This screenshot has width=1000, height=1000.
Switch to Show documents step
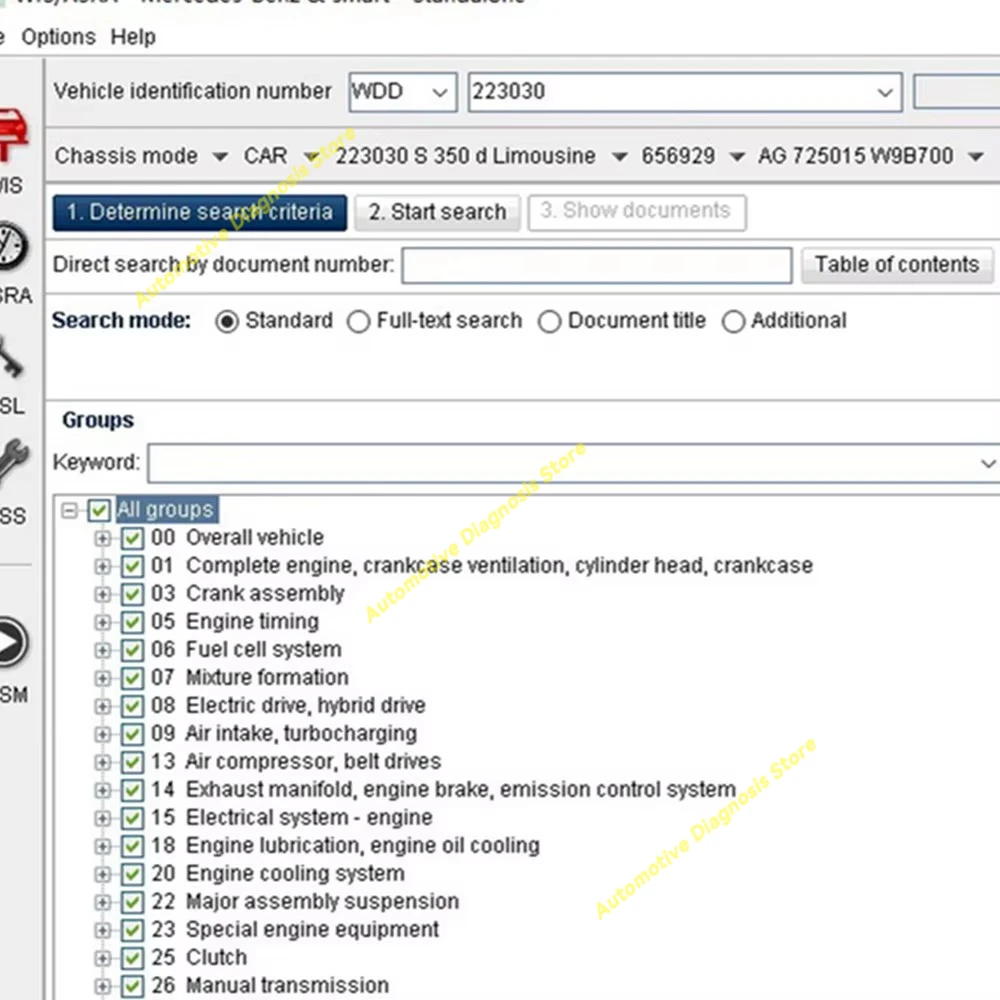tap(636, 212)
